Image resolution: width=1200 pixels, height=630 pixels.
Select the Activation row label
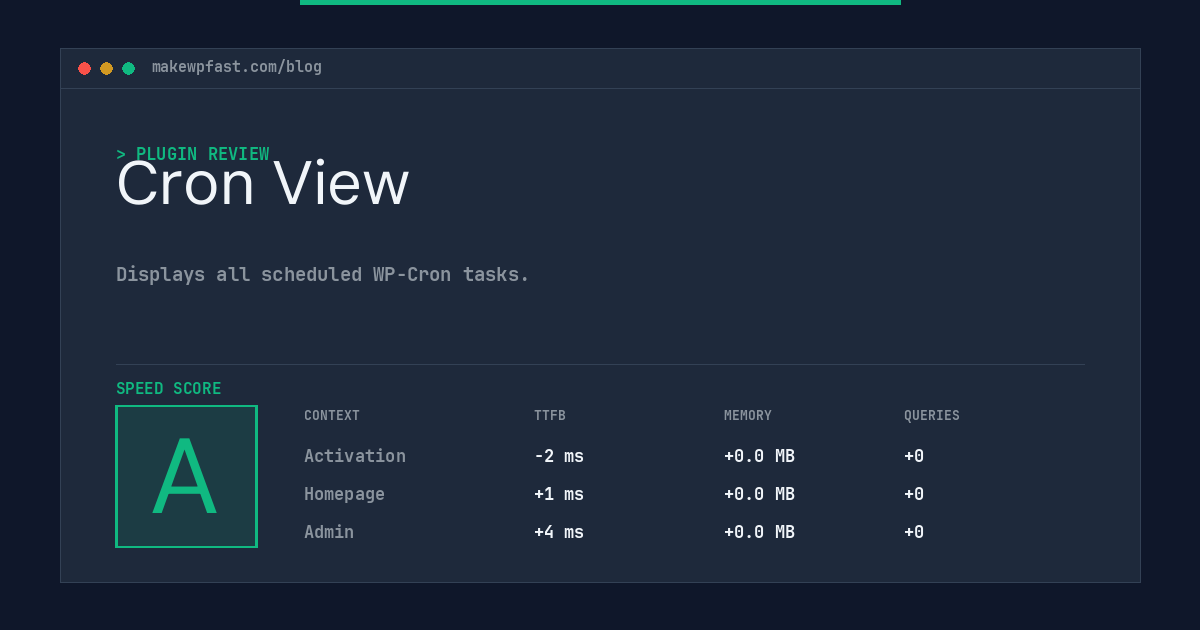(x=355, y=456)
